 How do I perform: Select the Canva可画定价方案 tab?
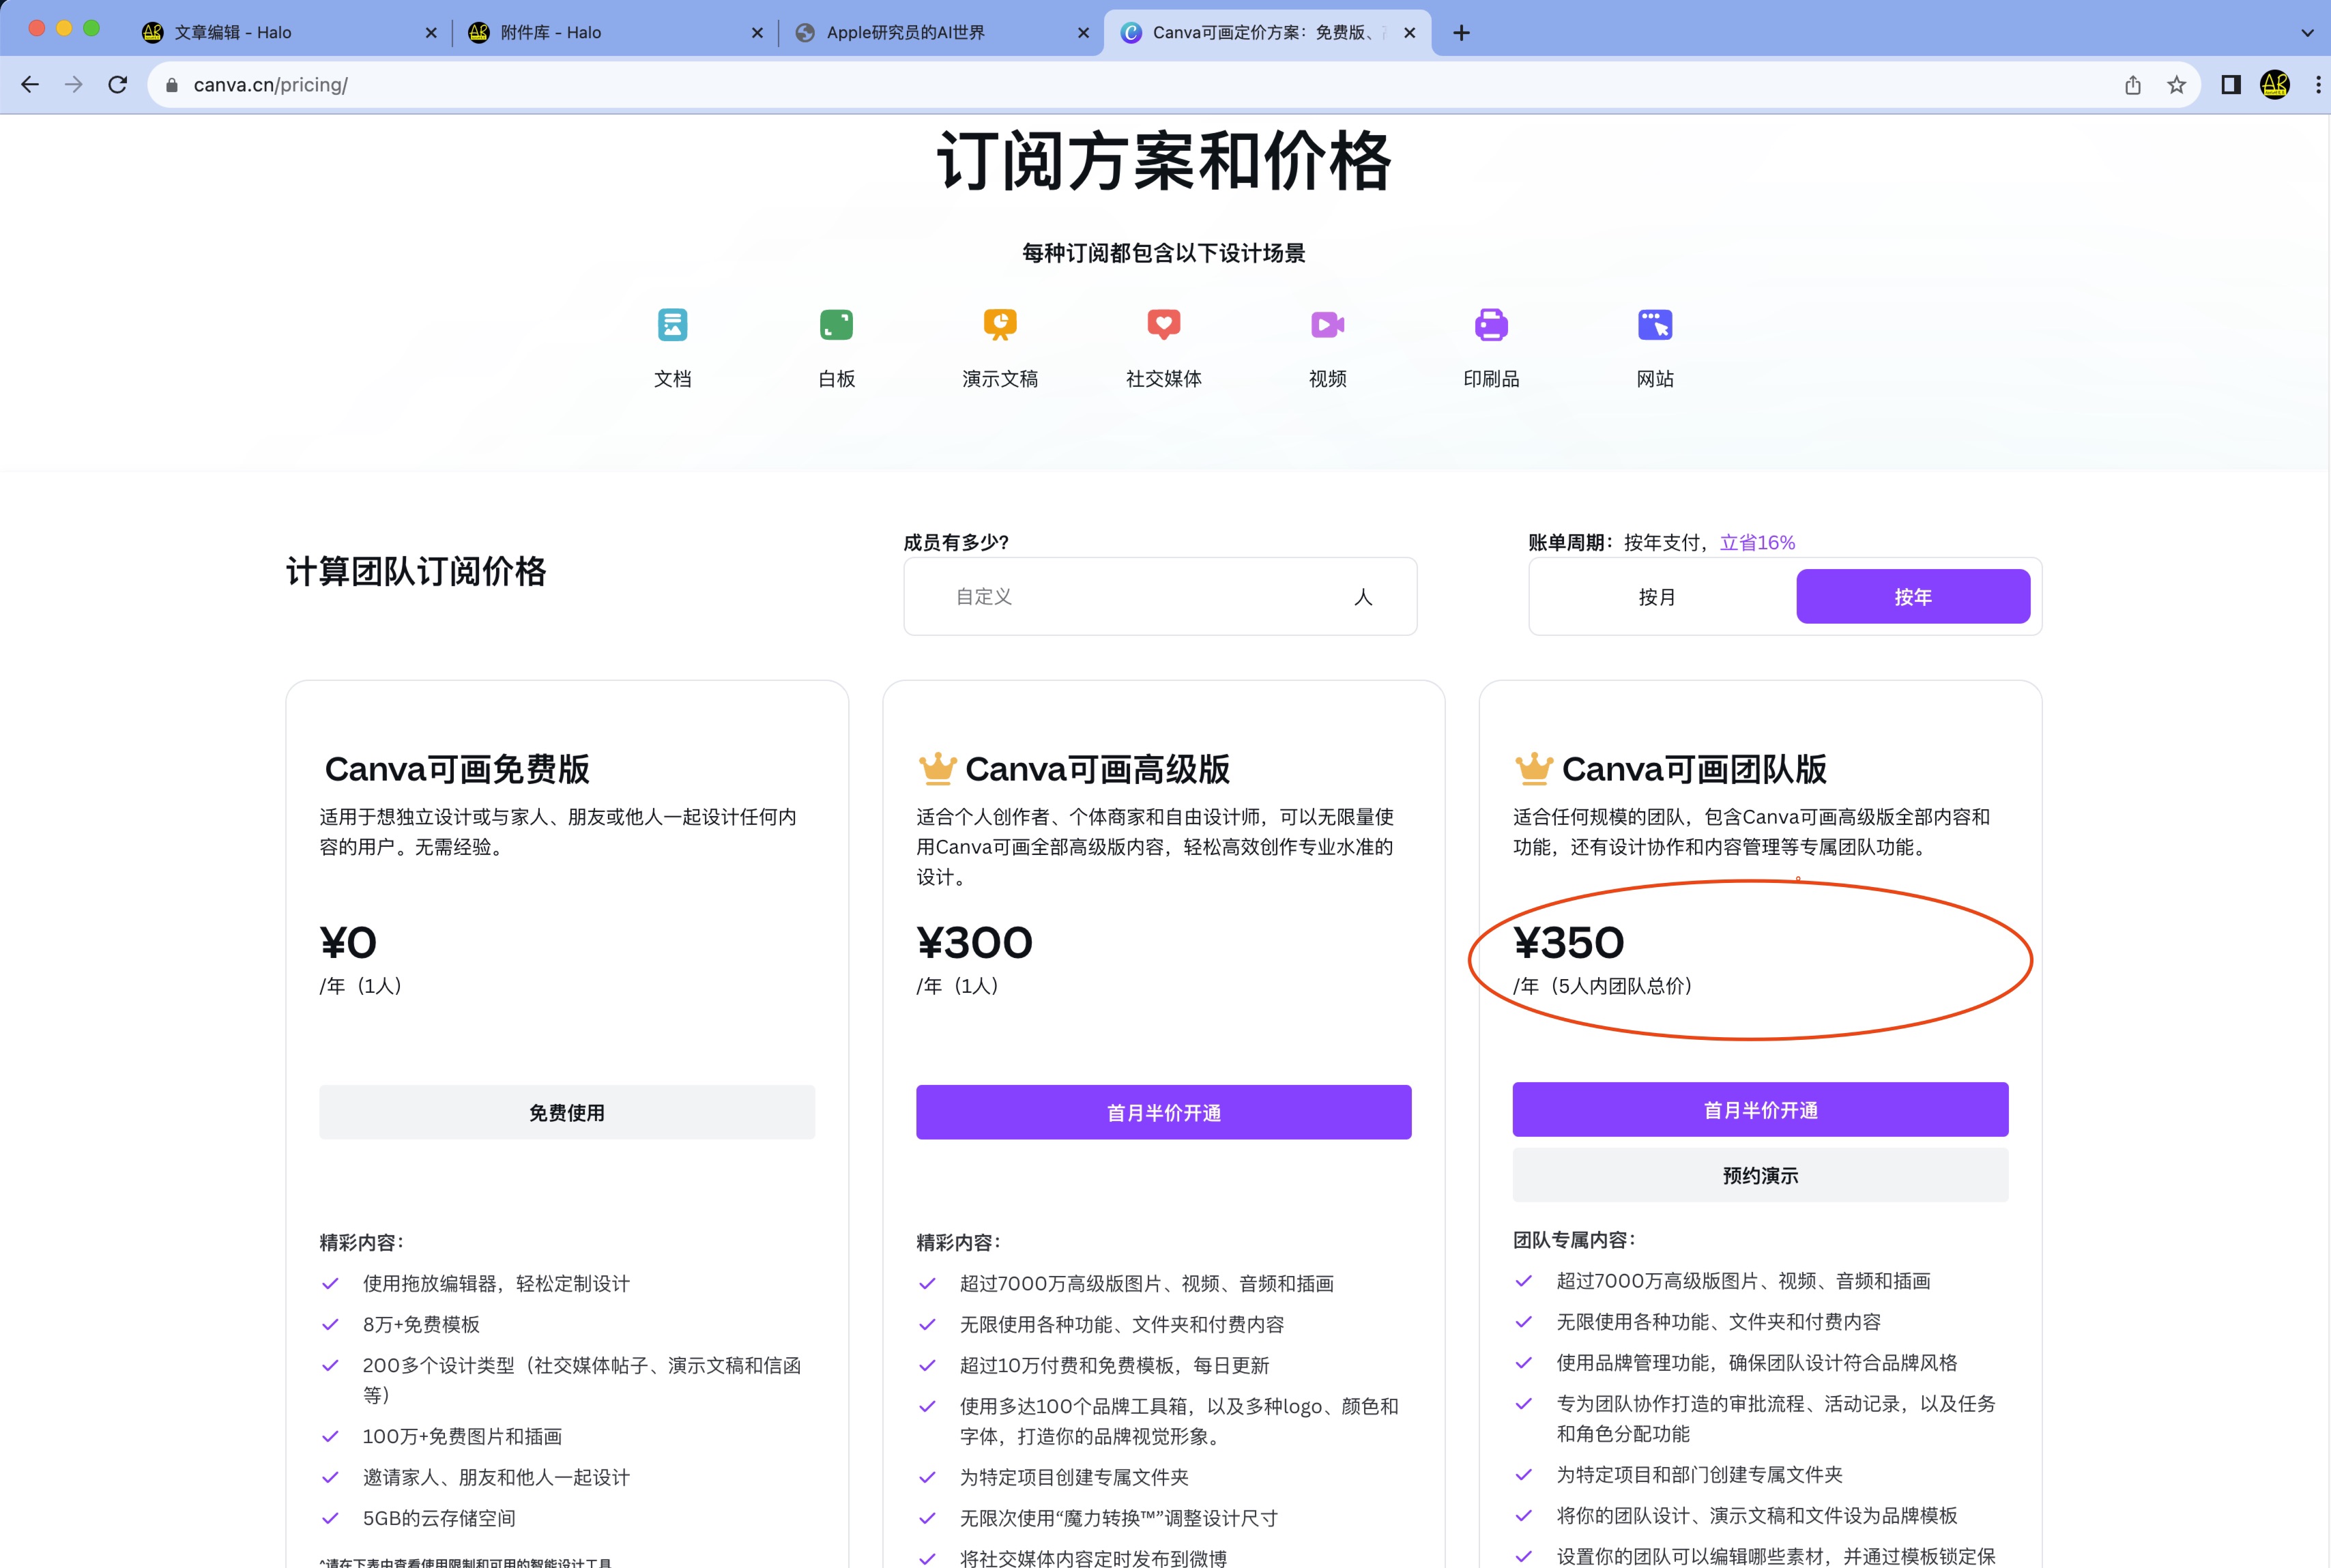(1268, 33)
